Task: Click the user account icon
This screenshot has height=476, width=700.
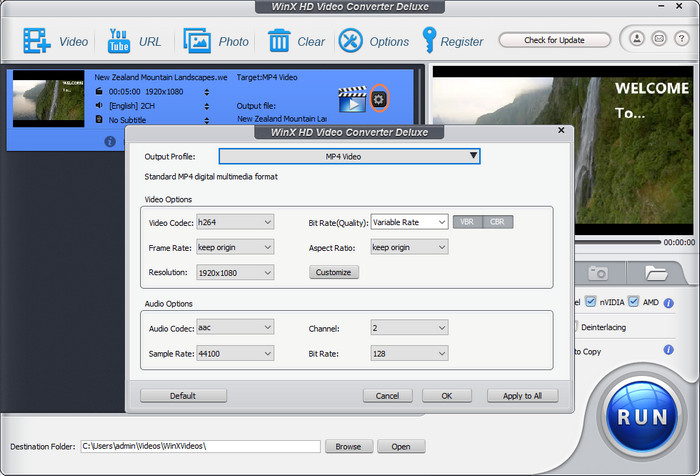Action: pos(637,39)
